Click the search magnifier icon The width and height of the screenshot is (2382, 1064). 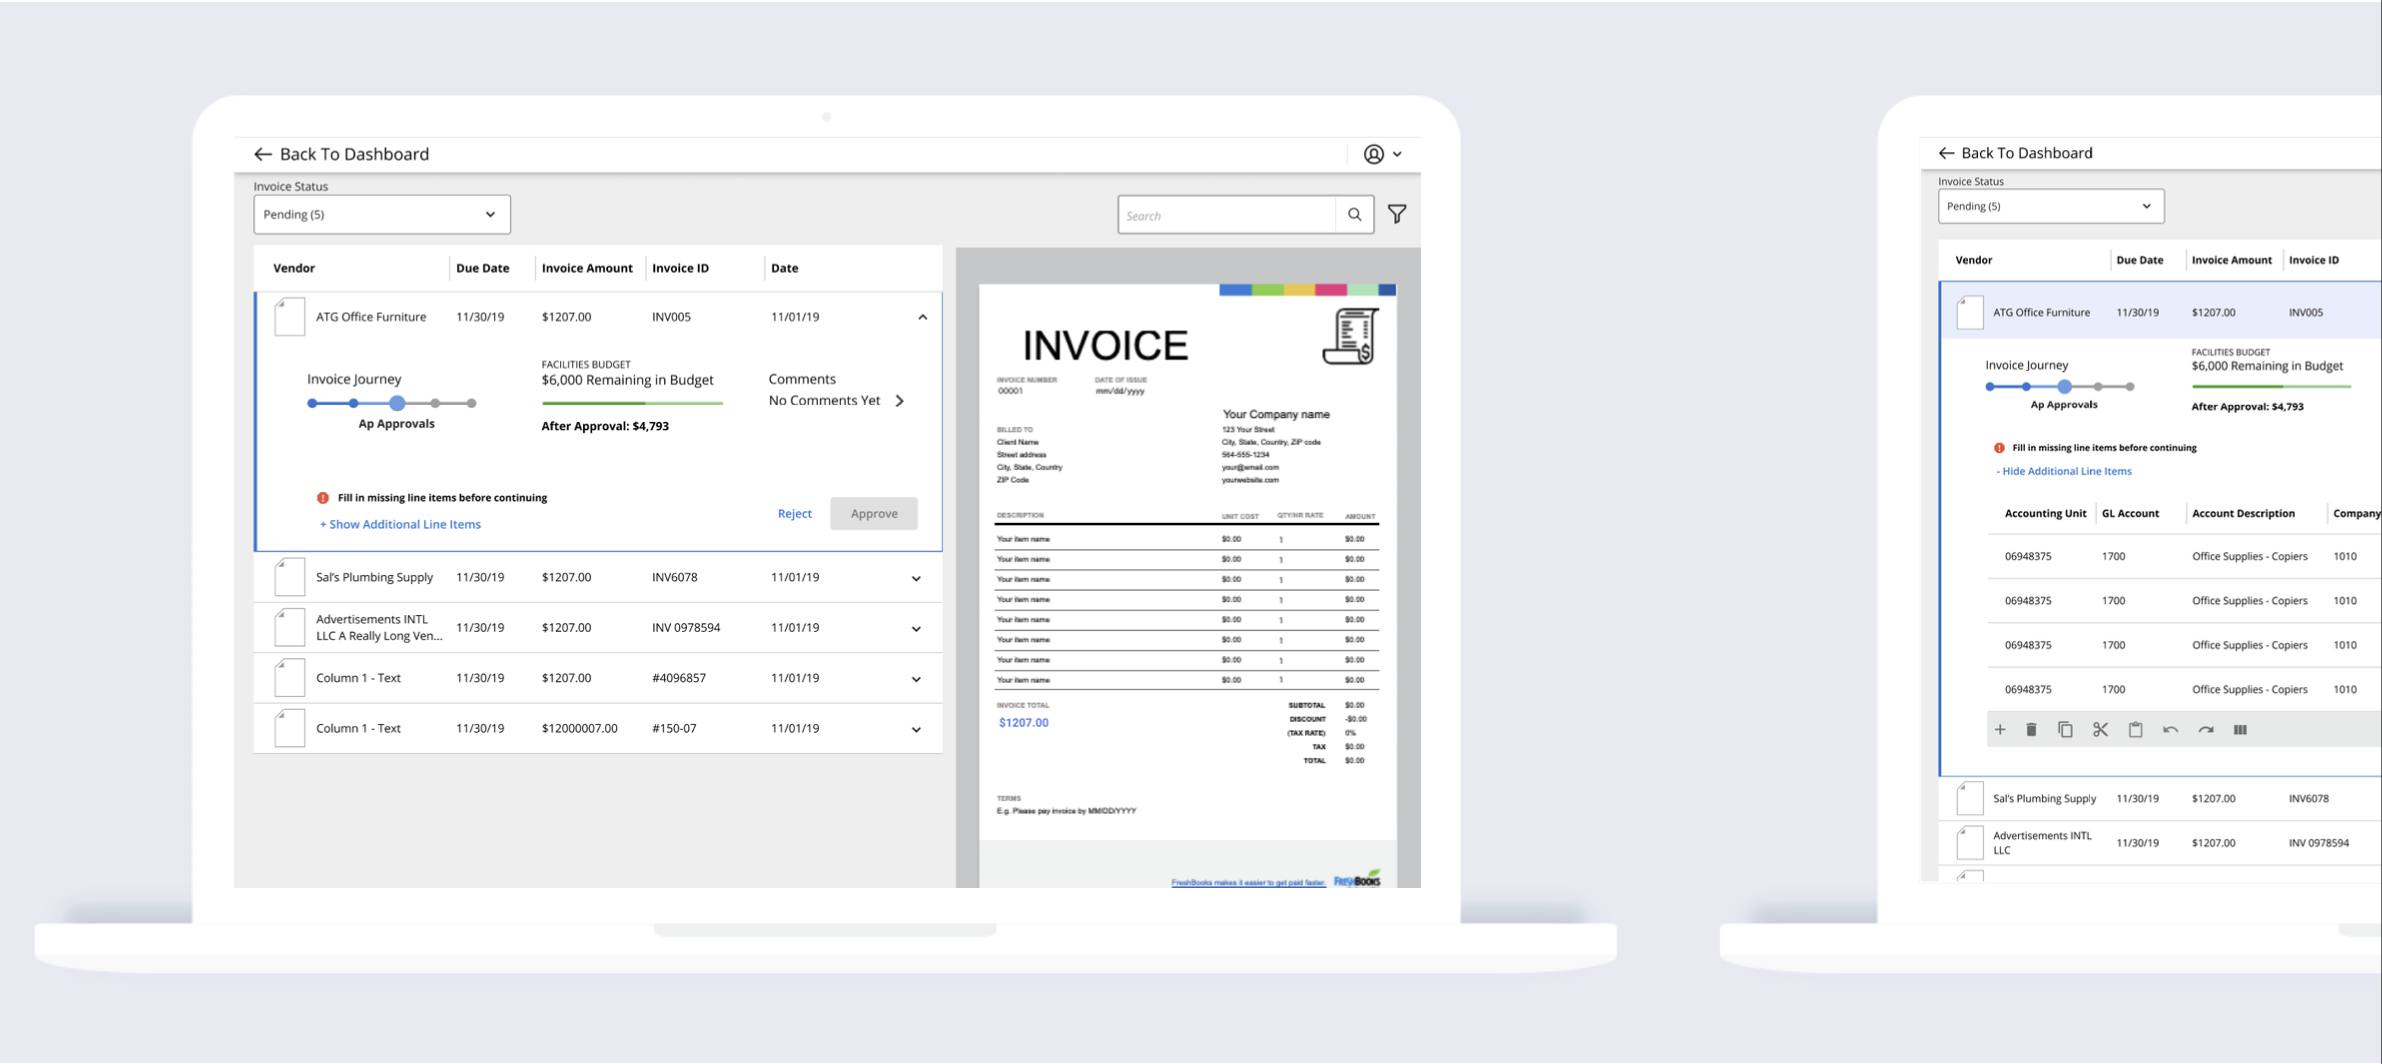point(1355,214)
